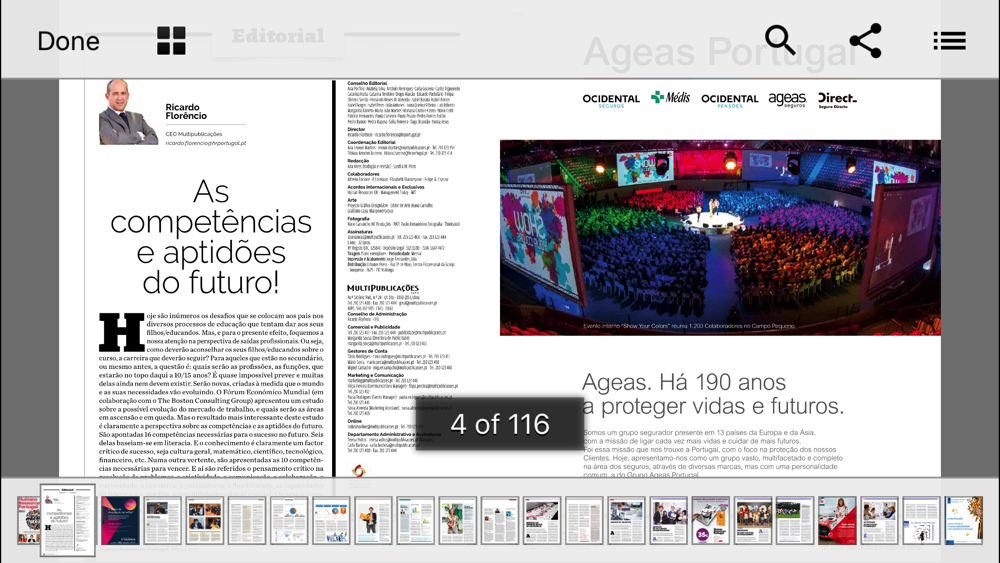Open the thumbnail with purple 35 circle
This screenshot has width=1000, height=563.
coord(710,520)
